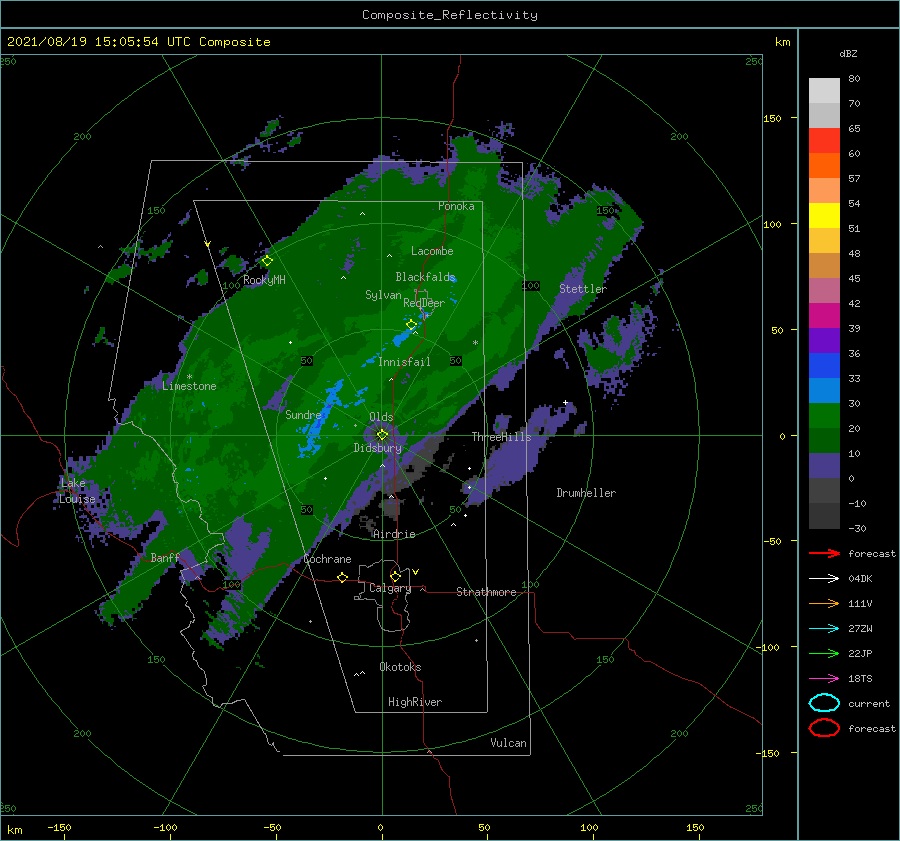Click the Drumheller label
This screenshot has width=900, height=841.
coord(586,493)
